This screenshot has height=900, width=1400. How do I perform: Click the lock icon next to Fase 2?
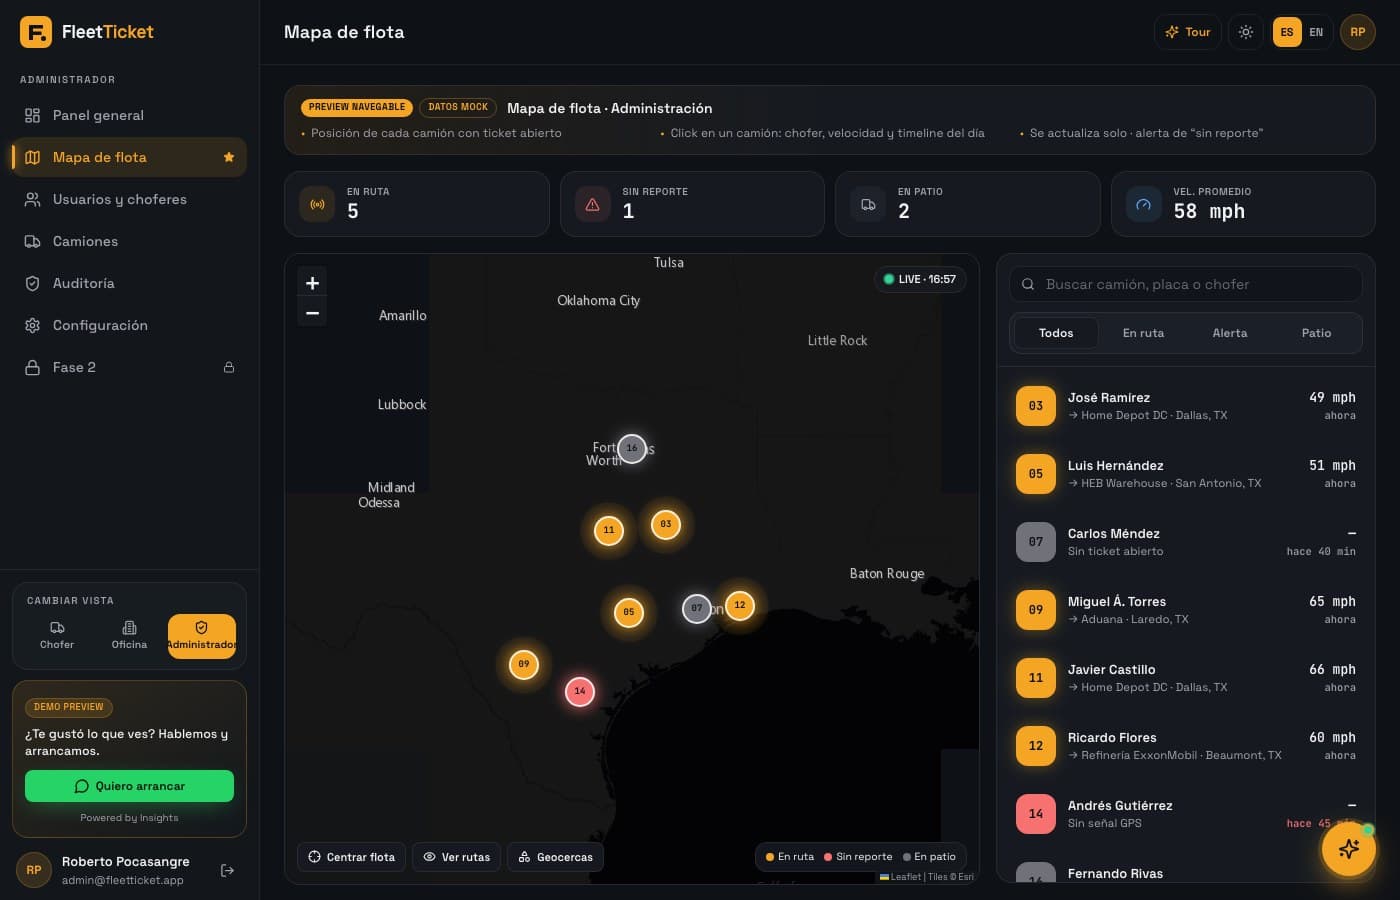(x=229, y=367)
